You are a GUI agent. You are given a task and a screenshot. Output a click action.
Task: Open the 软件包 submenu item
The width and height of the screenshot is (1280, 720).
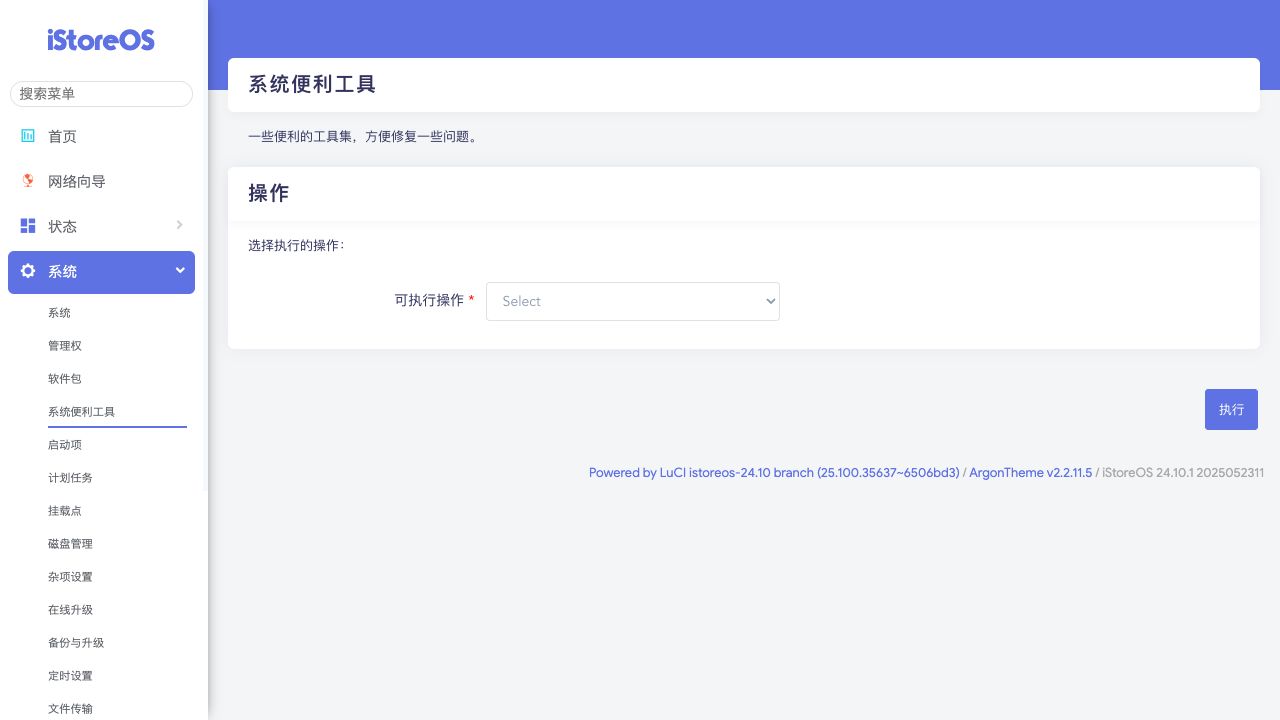point(65,379)
